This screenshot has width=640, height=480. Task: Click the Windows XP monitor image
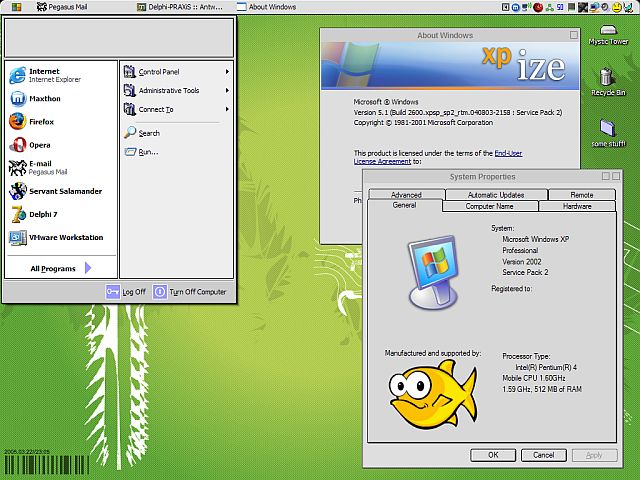(433, 272)
